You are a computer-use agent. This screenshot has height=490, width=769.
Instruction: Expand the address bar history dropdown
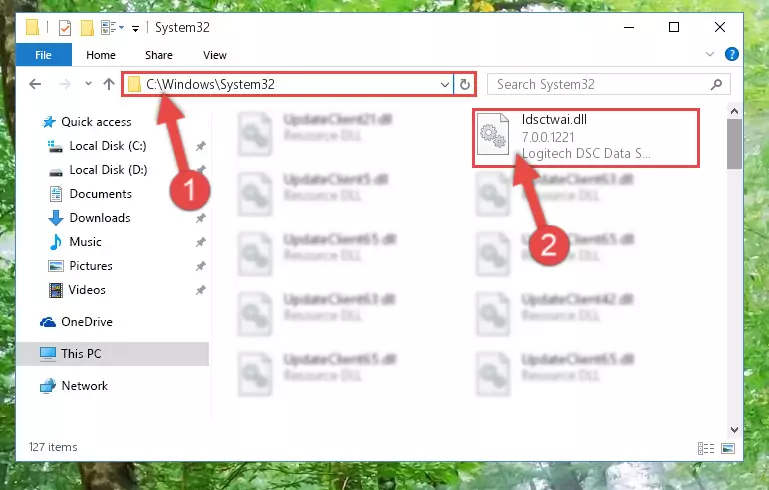coord(445,85)
